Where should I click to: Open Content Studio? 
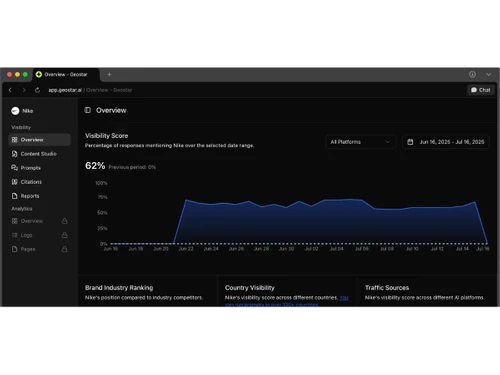(x=39, y=154)
